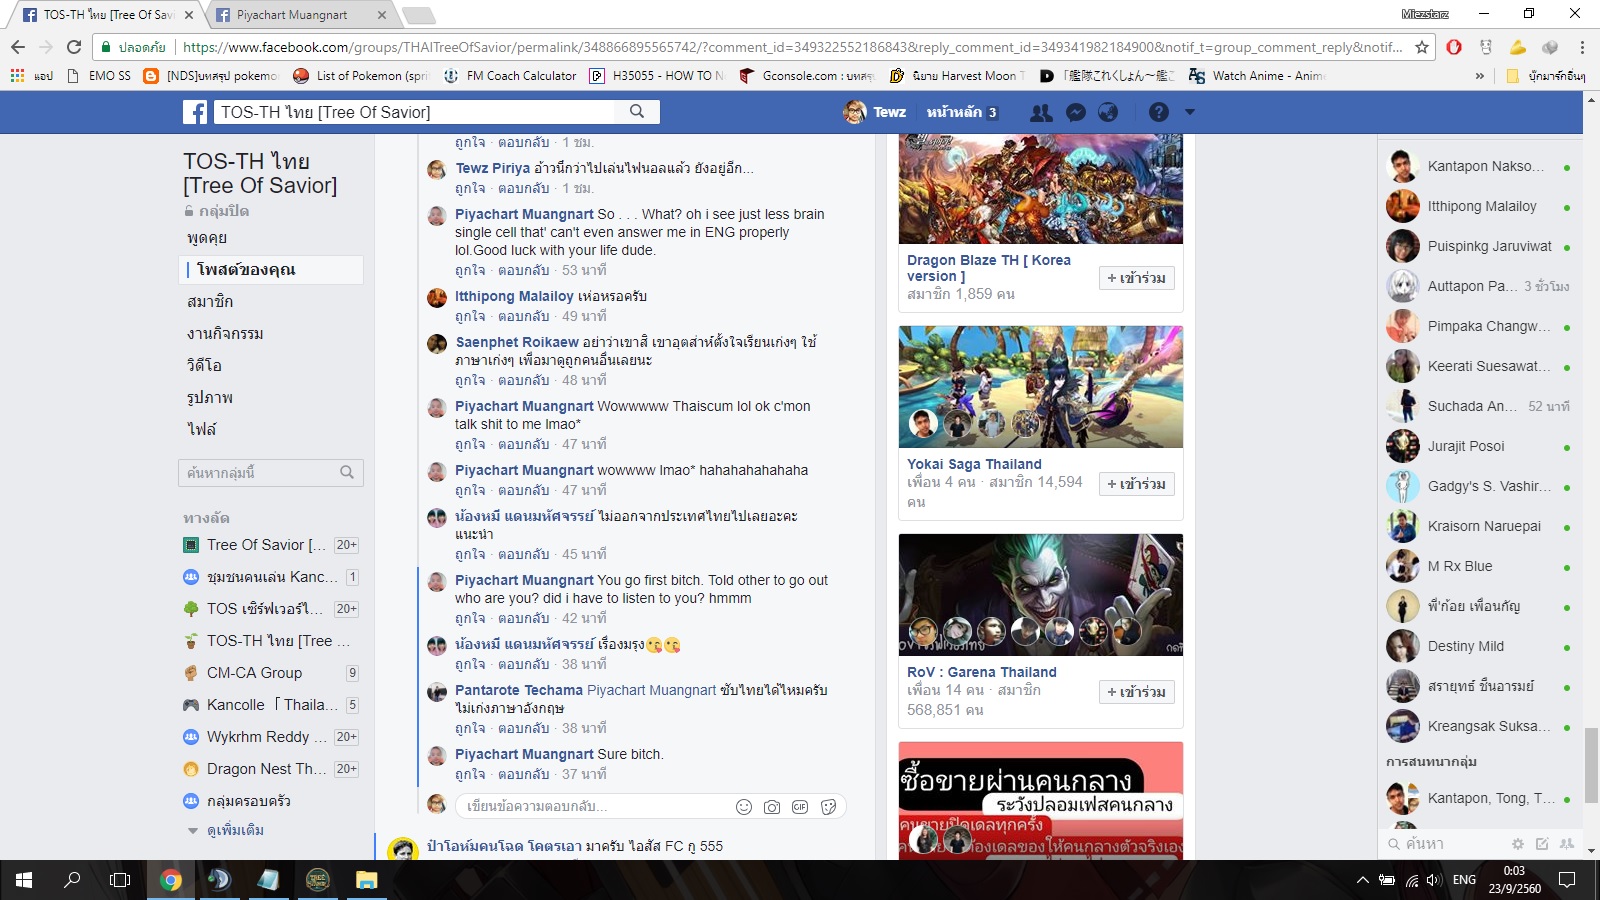This screenshot has height=900, width=1600.
Task: Open Saenphet Roikaew commenter profile
Action: (x=517, y=342)
